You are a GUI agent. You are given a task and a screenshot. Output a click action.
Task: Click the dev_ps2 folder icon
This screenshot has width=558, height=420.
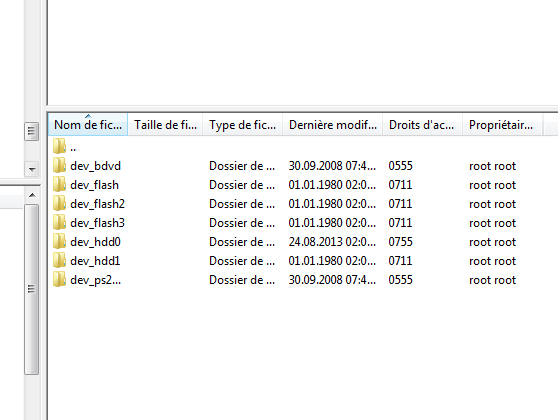pyautogui.click(x=59, y=280)
